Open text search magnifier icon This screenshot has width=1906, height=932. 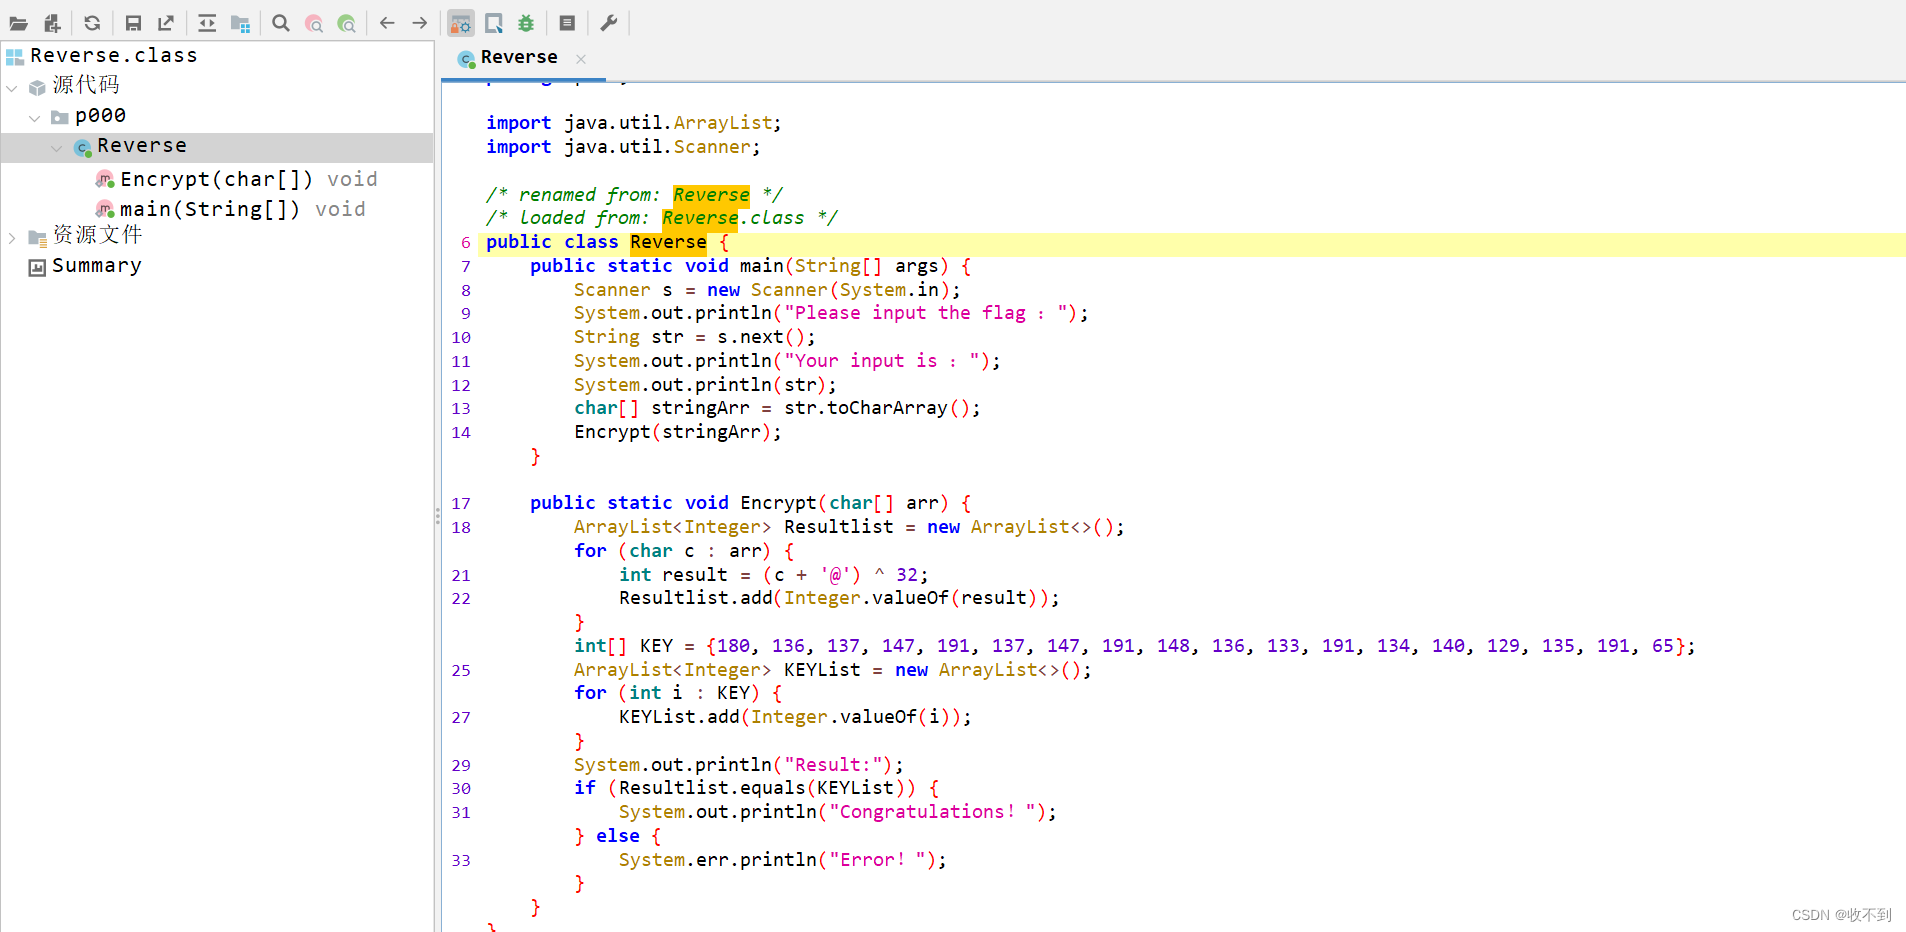[x=281, y=23]
